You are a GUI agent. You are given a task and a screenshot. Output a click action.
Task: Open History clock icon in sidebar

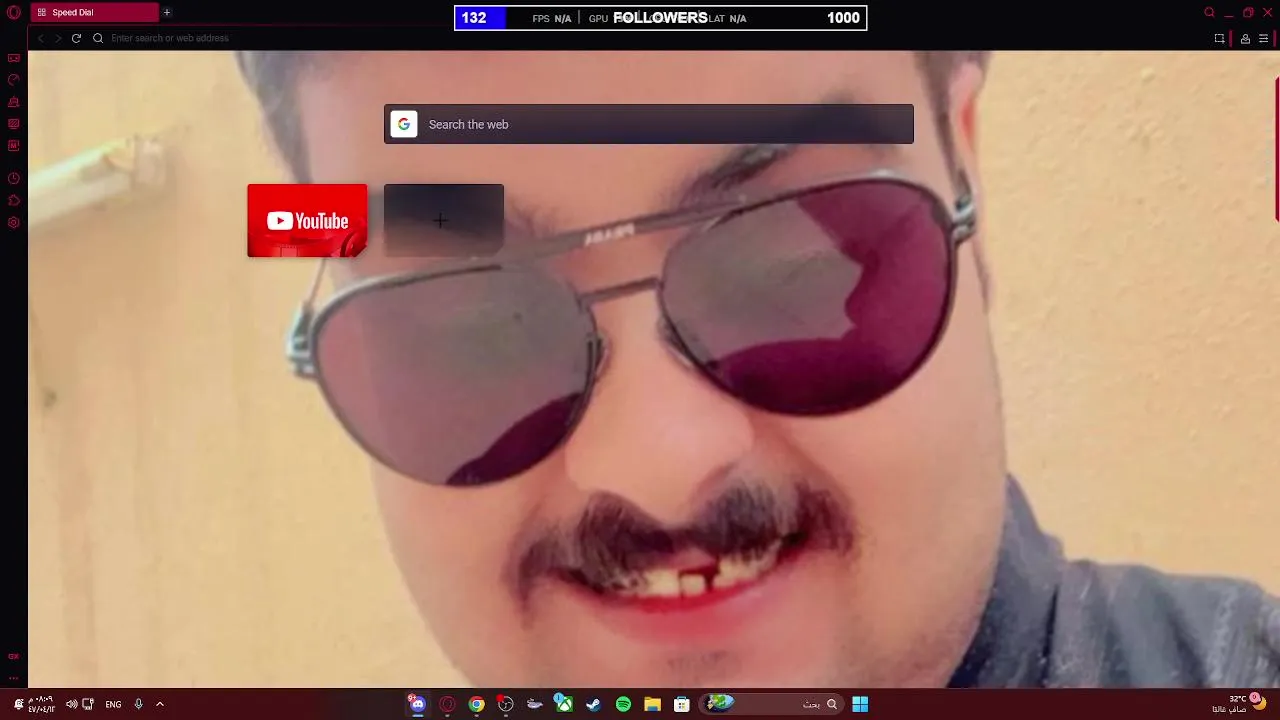click(x=14, y=178)
